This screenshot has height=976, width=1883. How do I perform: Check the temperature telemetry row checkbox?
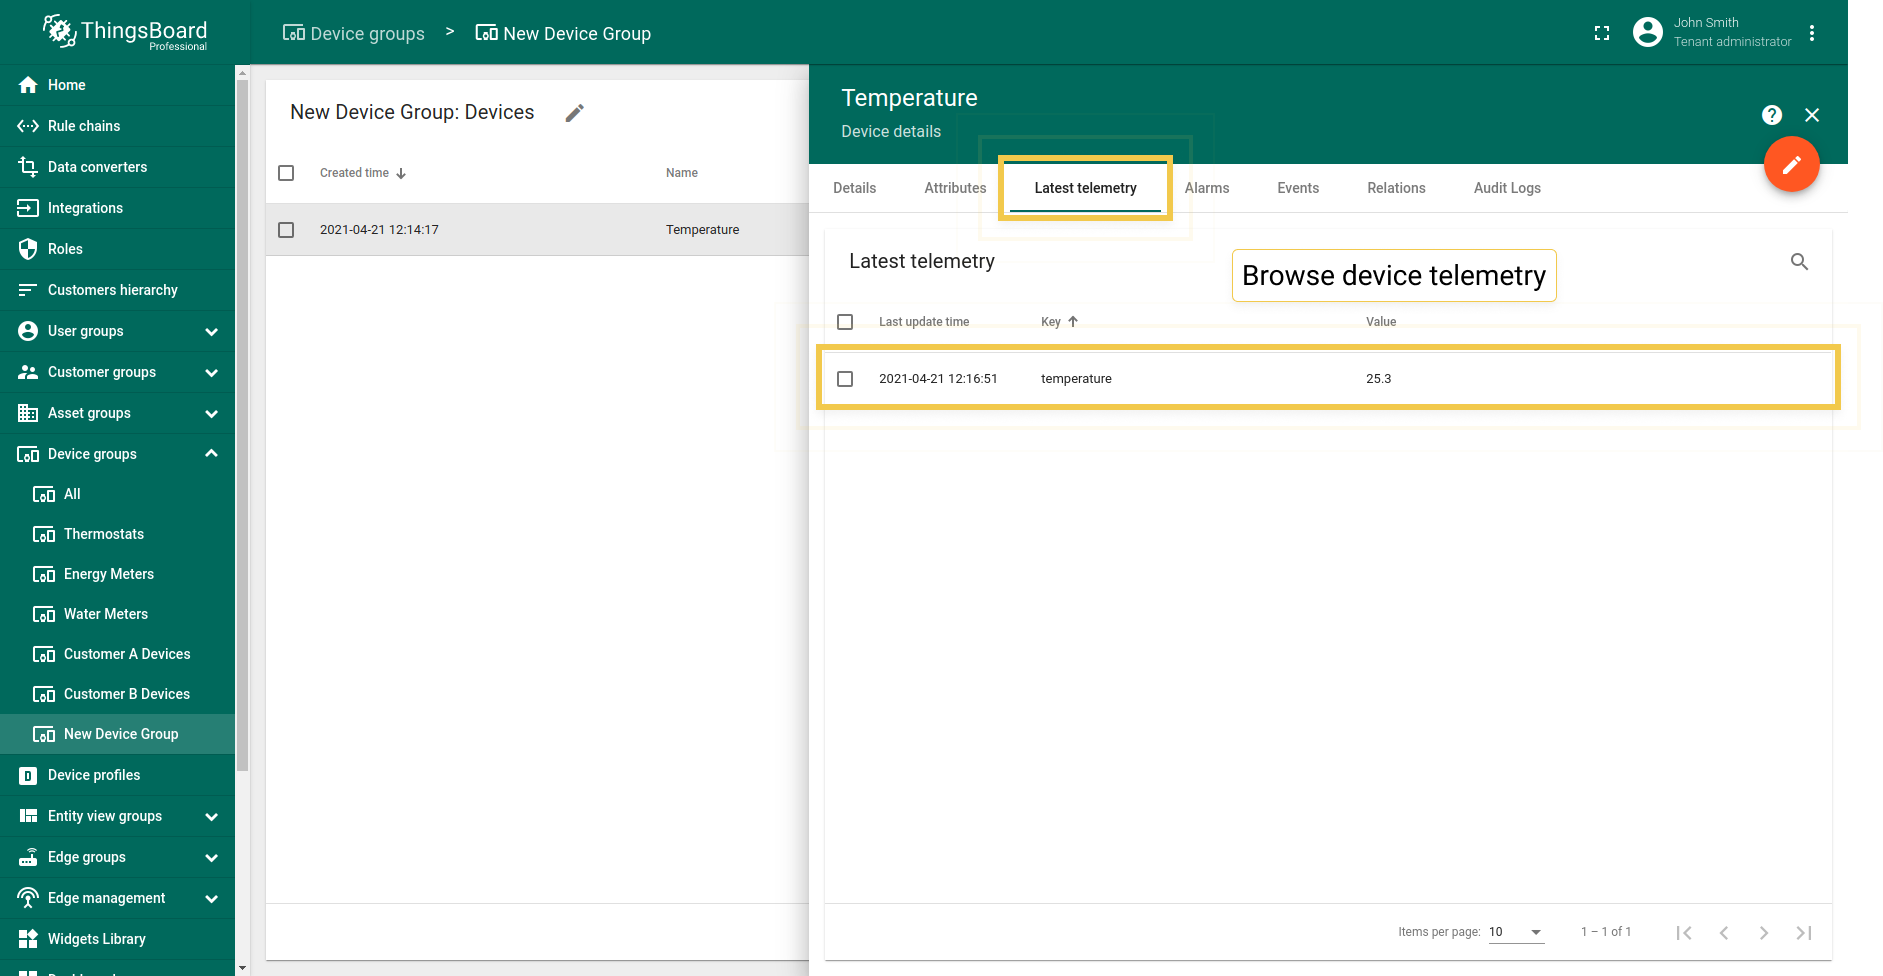845,379
